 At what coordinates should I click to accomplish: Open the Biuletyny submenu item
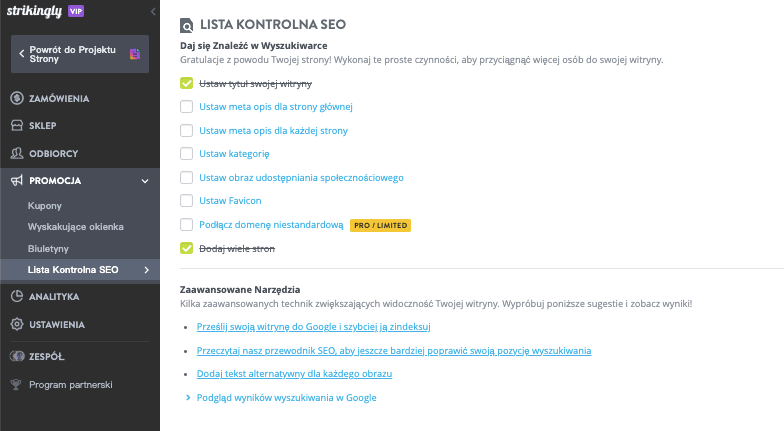[x=48, y=248]
